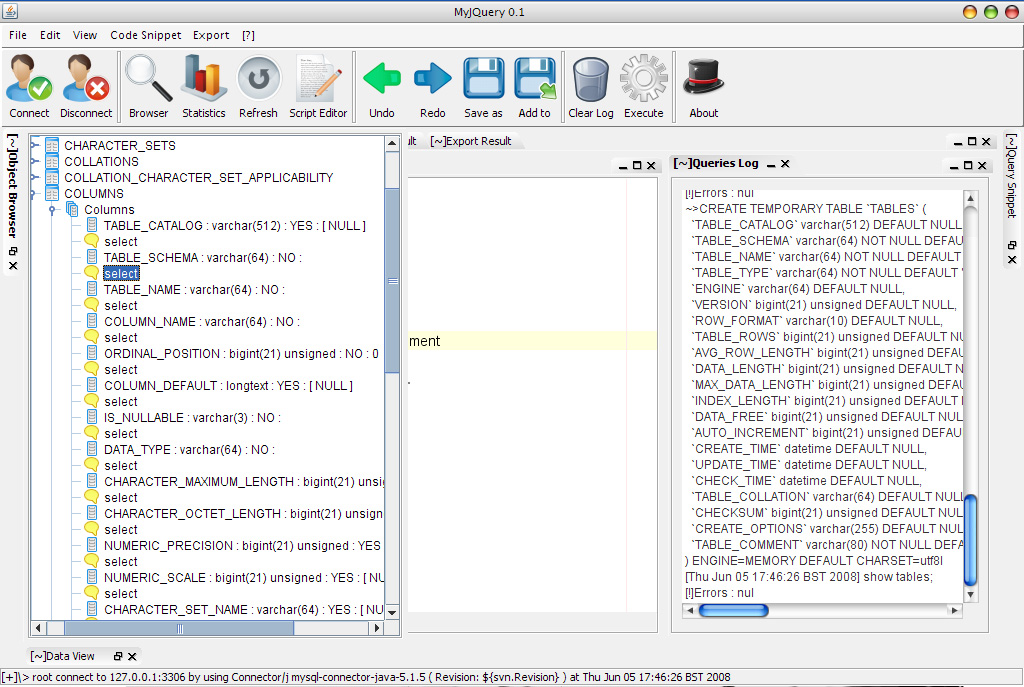Expand the CHARACTER_SETS table node
The image size is (1024, 687).
coord(35,146)
